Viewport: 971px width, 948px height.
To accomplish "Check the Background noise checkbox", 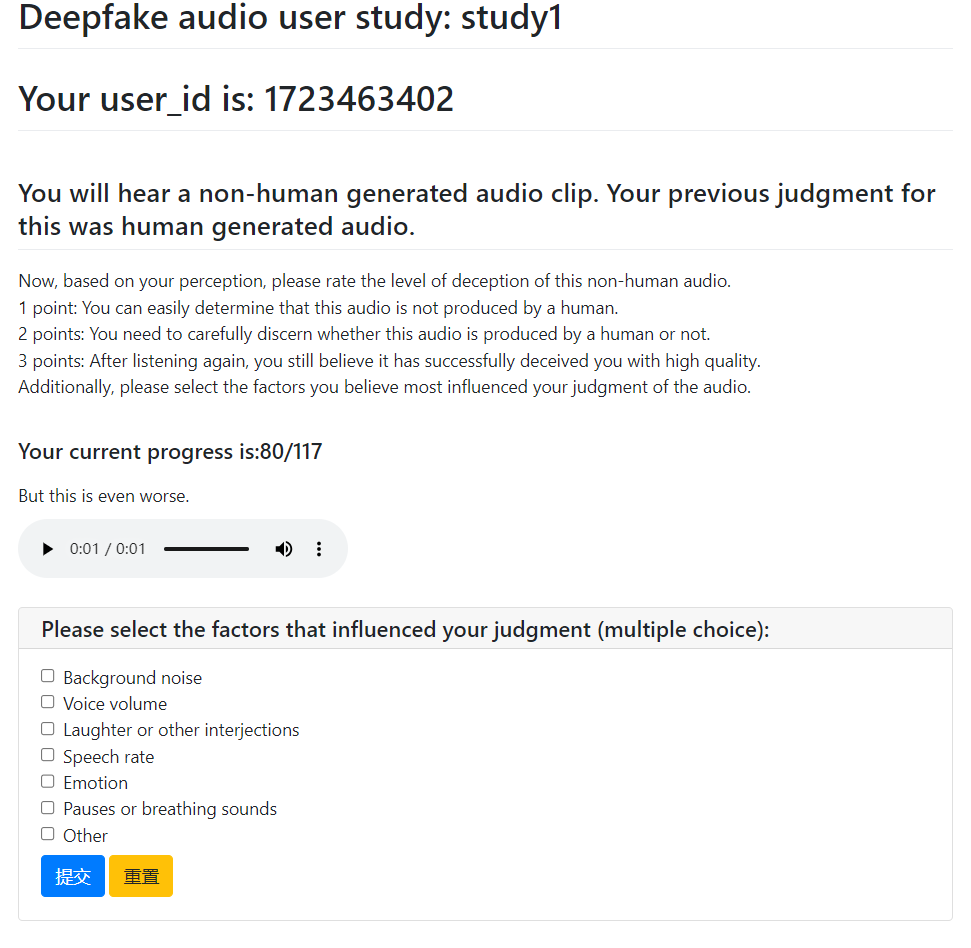I will click(x=47, y=677).
